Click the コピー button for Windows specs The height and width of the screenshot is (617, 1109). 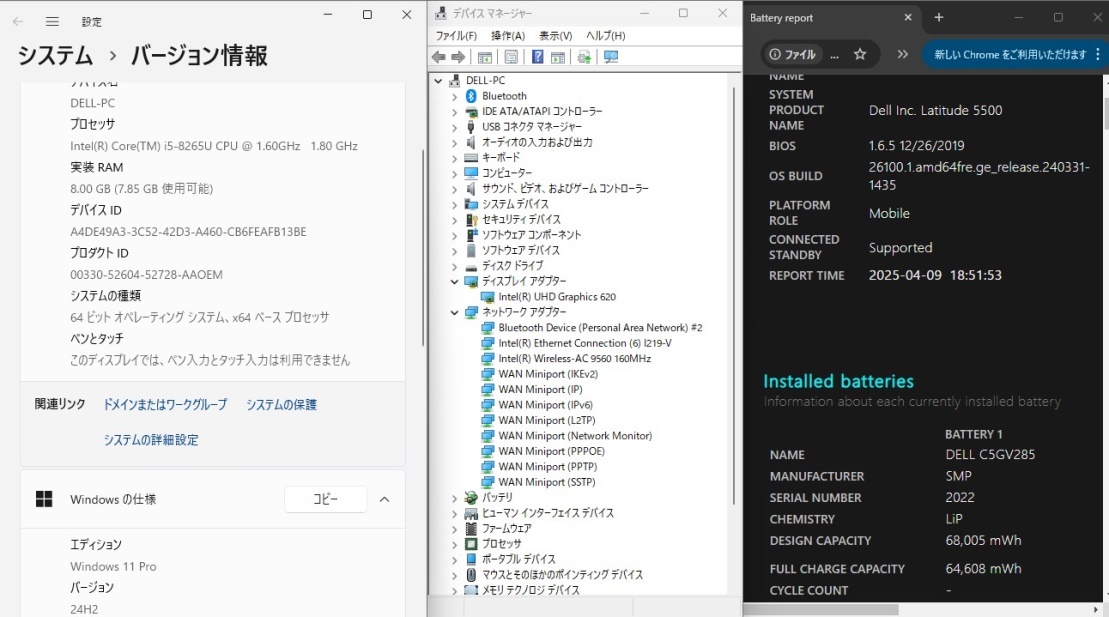(x=325, y=499)
